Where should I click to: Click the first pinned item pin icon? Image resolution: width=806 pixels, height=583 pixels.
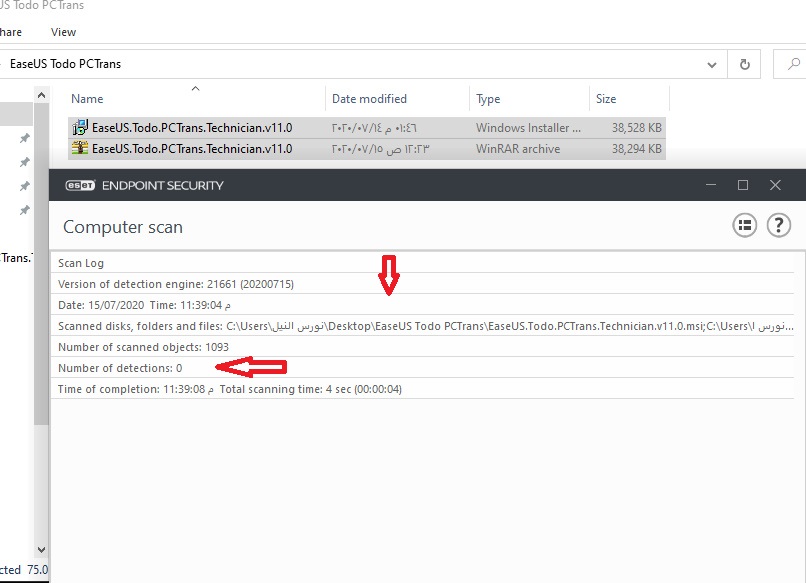(x=25, y=139)
